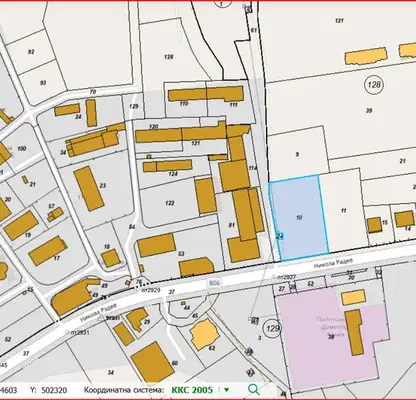This screenshot has height=400, width=416.
Task: Select the large building on parcel 23
Action: (x=89, y=189)
